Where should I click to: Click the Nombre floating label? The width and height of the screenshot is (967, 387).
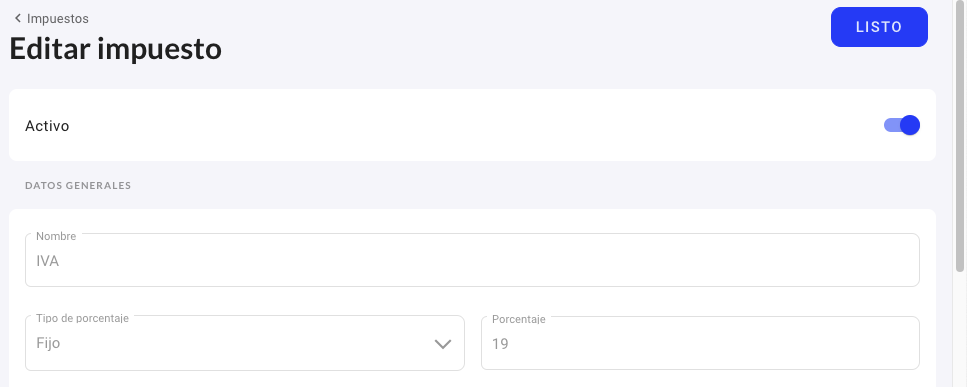click(x=56, y=236)
